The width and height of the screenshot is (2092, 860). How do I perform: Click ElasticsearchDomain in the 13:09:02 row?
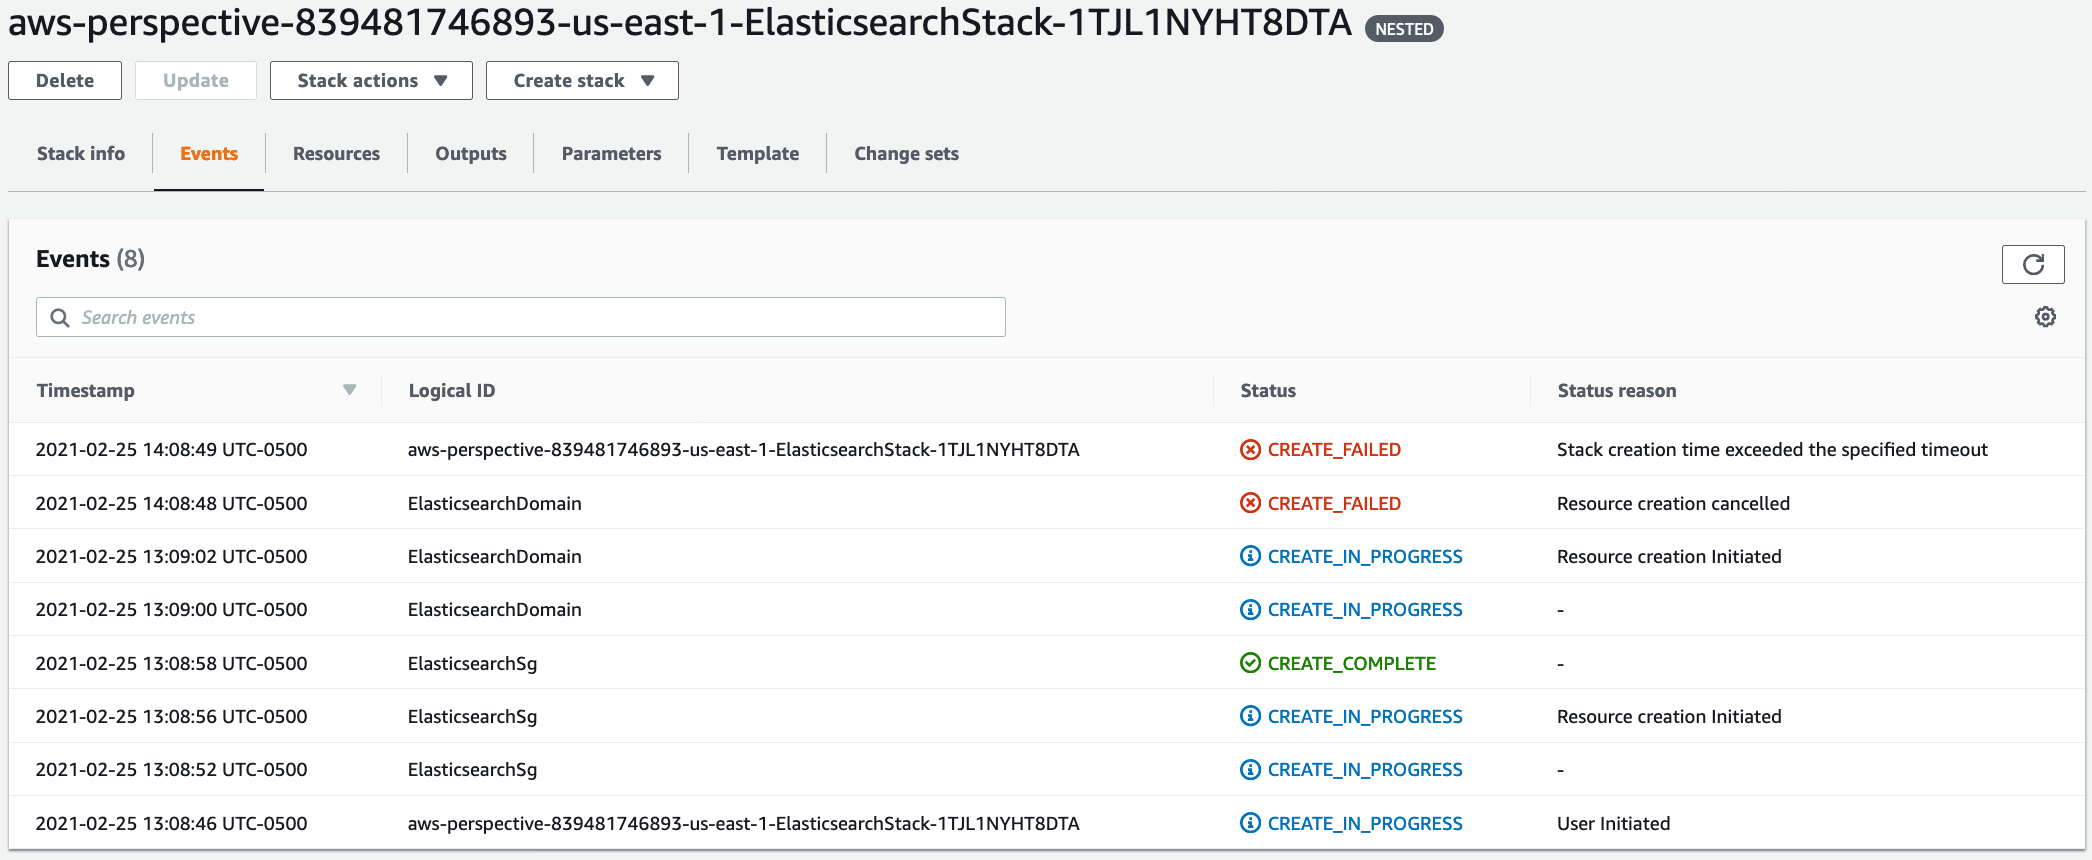[494, 556]
